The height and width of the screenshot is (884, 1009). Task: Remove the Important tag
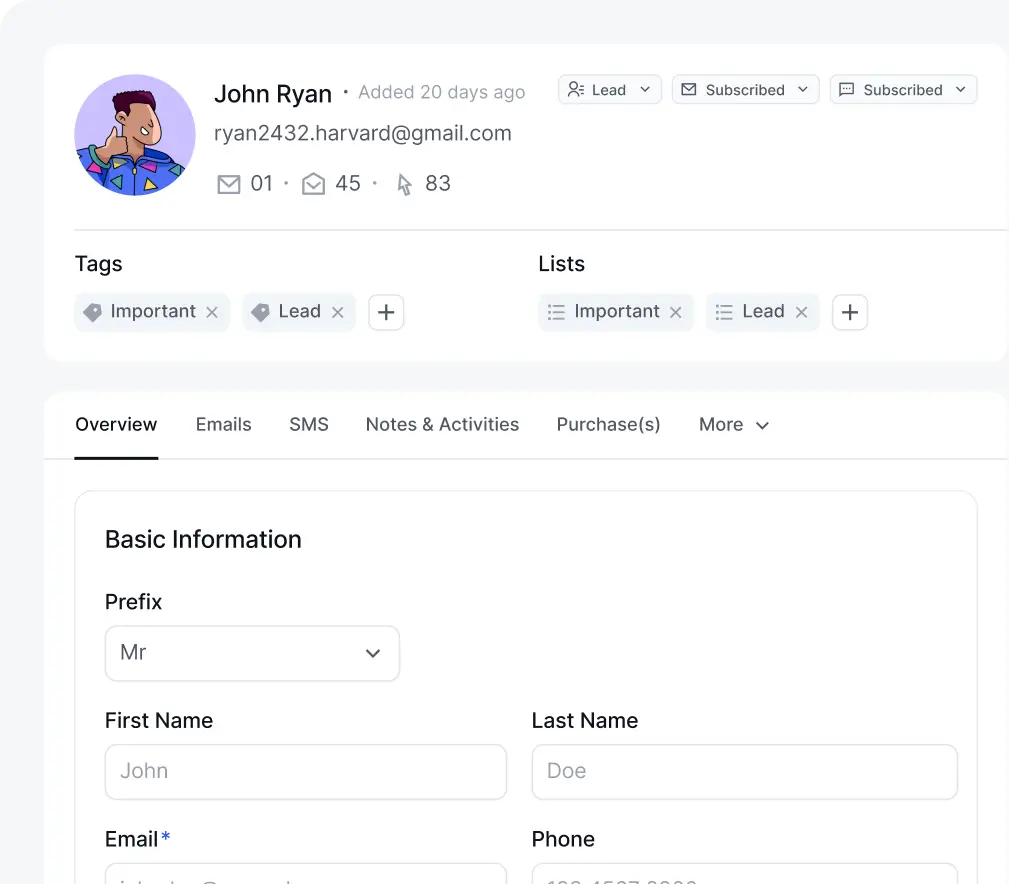point(212,312)
